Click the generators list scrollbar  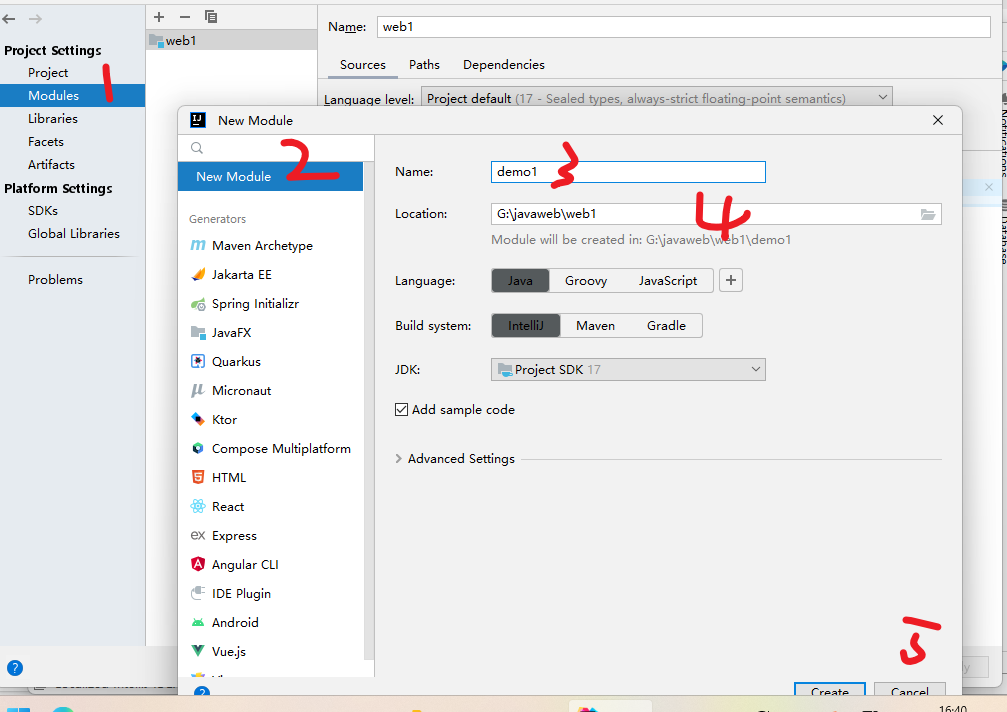(369, 411)
